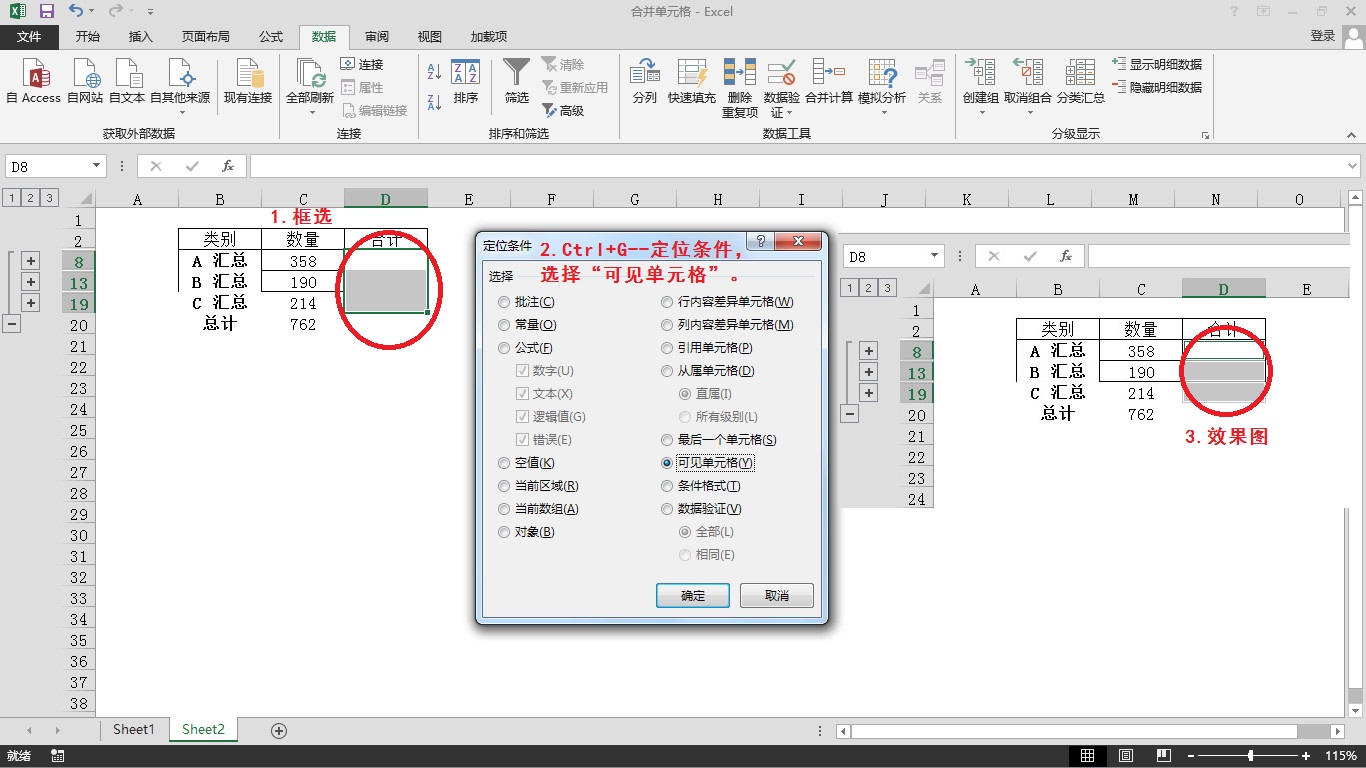Switch to Sheet1 tab
Image resolution: width=1366 pixels, height=768 pixels.
tap(134, 730)
